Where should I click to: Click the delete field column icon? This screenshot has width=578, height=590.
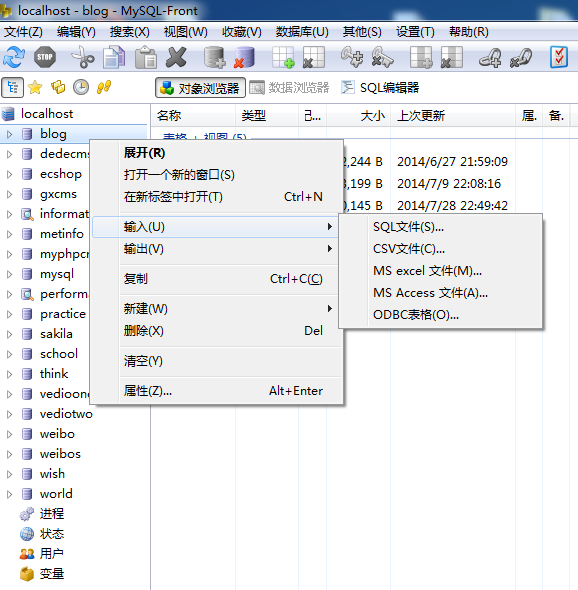coord(452,57)
